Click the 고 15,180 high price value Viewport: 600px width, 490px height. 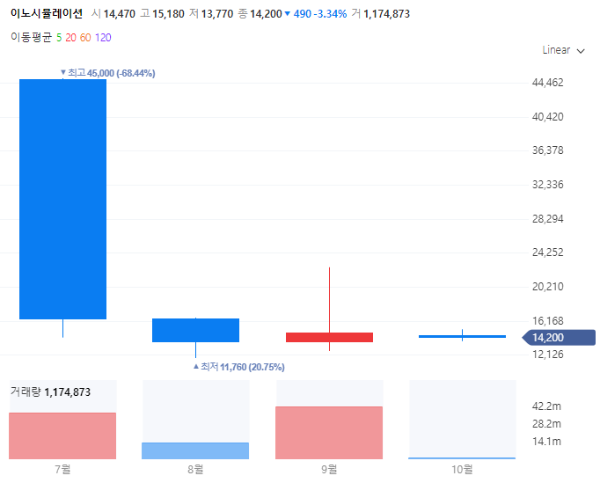tap(163, 14)
